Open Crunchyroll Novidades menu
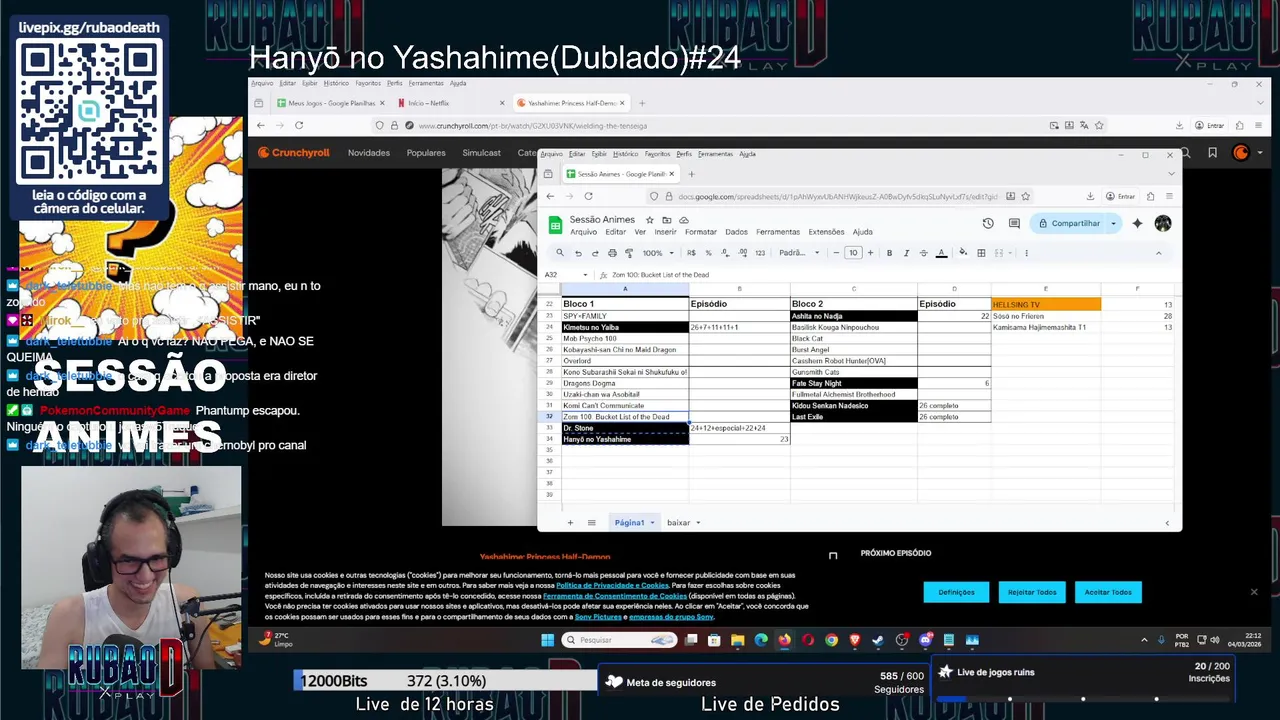This screenshot has width=1280, height=720. [369, 153]
